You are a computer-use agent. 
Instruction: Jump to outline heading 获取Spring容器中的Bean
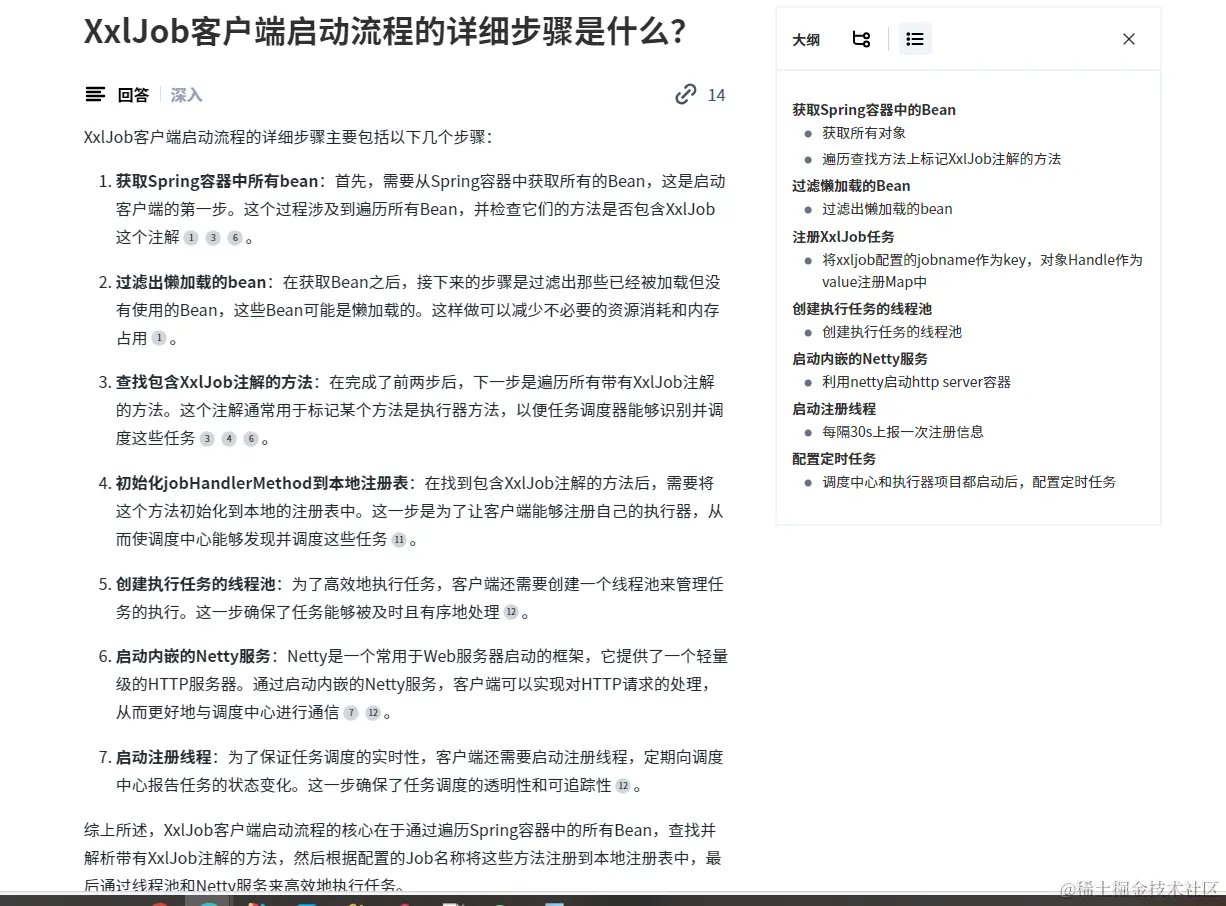pyautogui.click(x=874, y=110)
